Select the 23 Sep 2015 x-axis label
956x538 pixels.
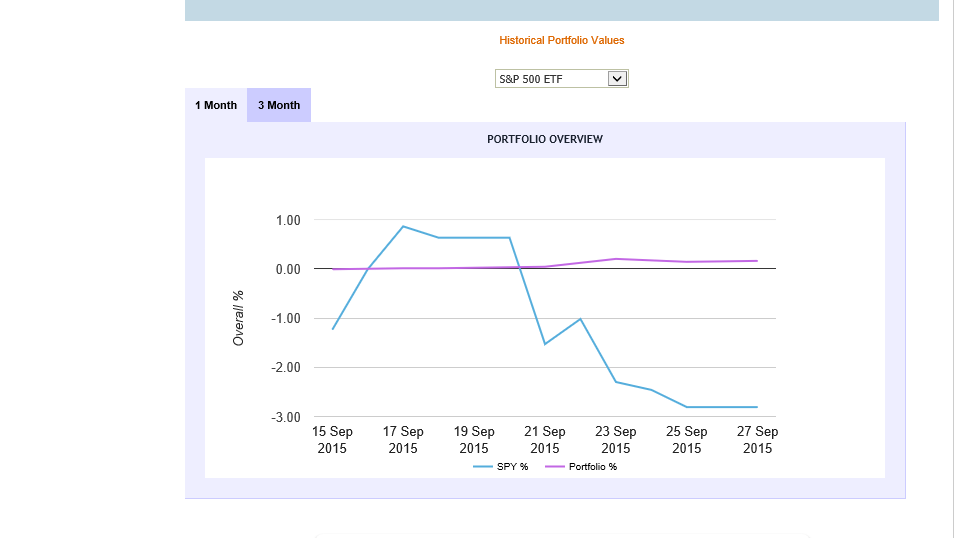click(x=616, y=440)
